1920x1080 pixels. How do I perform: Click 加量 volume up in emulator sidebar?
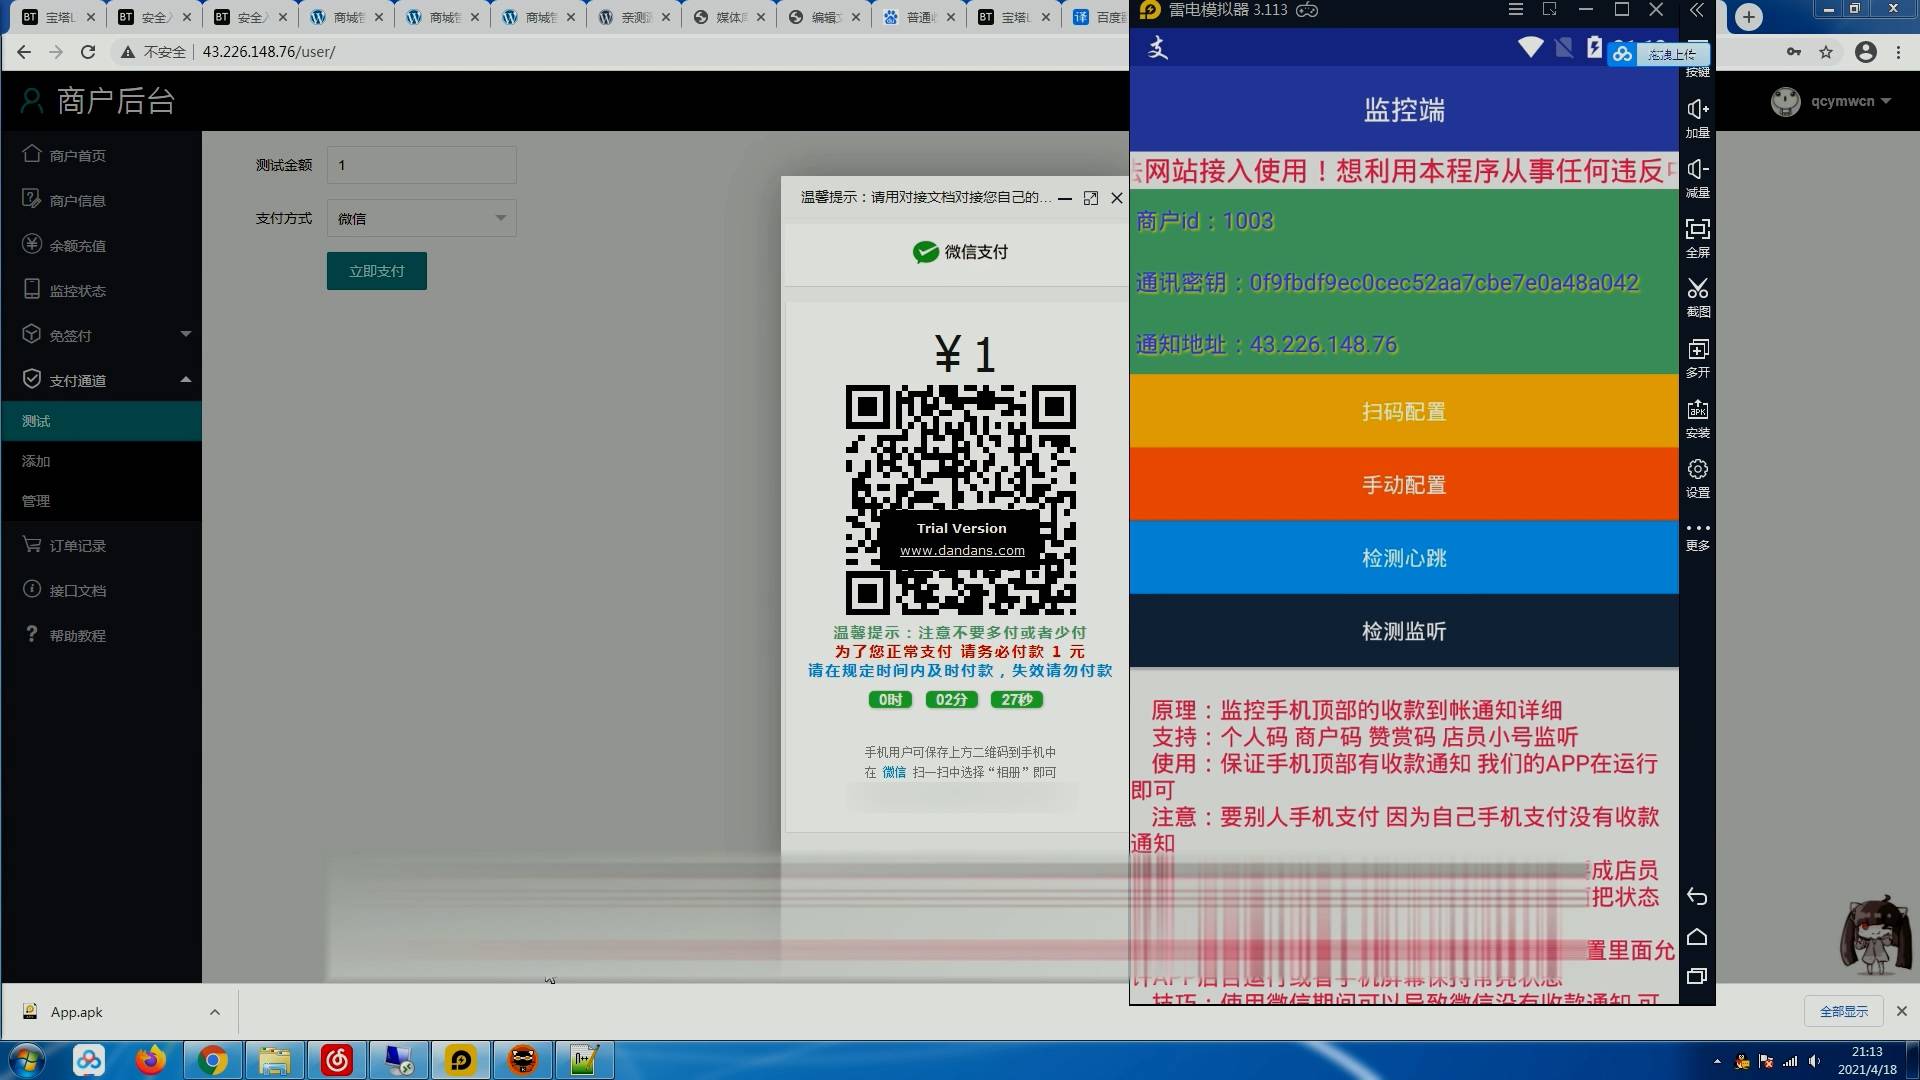coord(1698,117)
